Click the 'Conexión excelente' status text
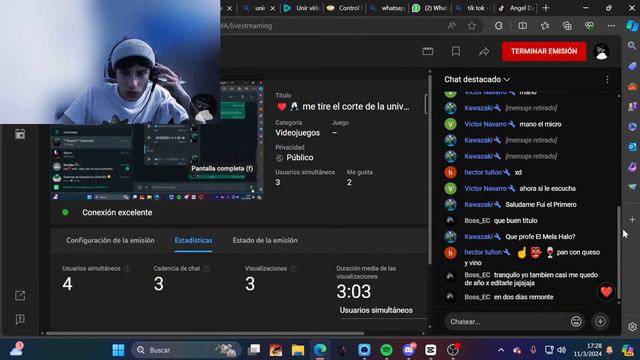The width and height of the screenshot is (640, 360). pos(117,212)
